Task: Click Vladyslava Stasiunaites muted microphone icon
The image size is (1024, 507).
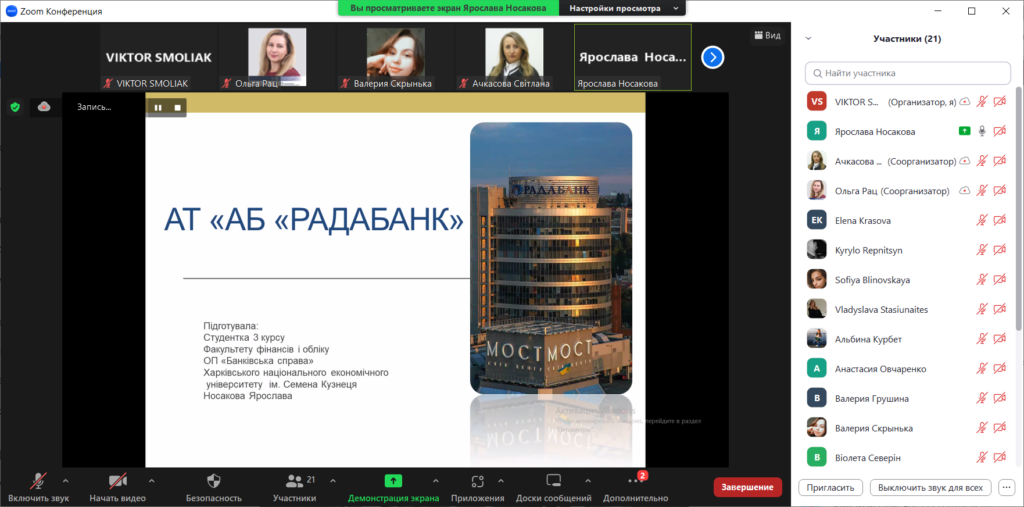Action: click(x=982, y=310)
